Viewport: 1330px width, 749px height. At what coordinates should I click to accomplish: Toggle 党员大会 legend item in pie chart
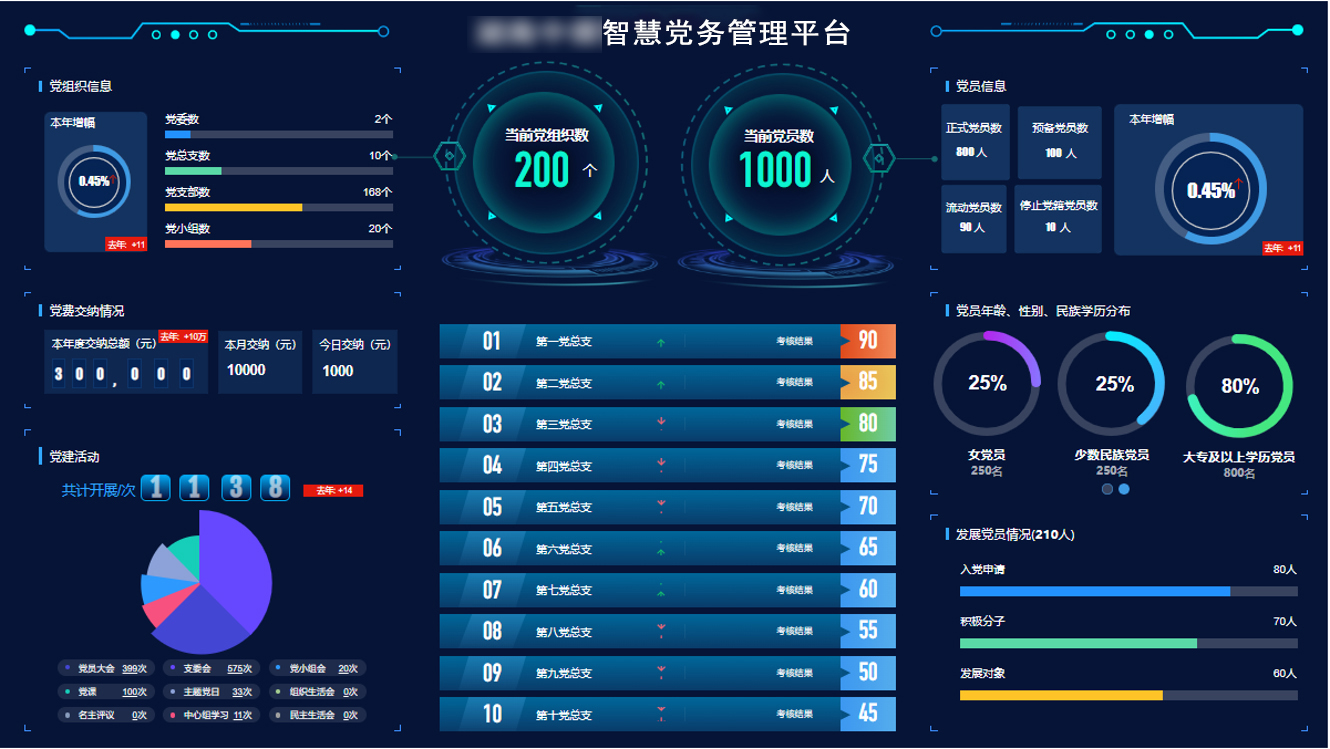point(107,668)
